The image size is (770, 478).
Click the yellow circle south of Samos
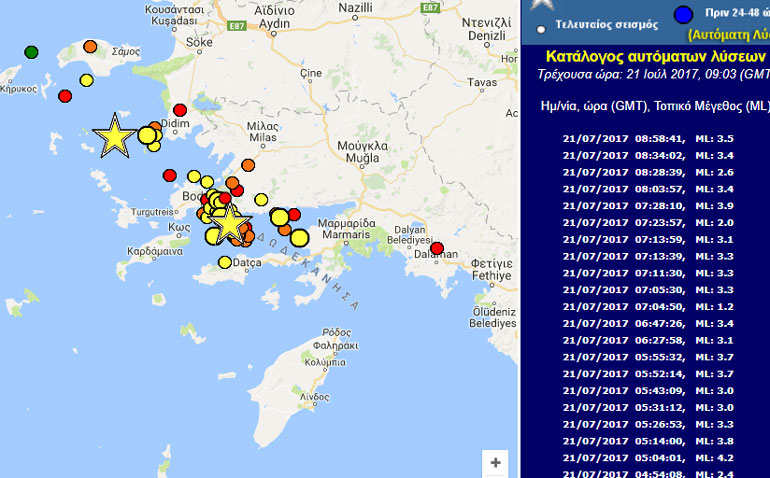pos(86,80)
